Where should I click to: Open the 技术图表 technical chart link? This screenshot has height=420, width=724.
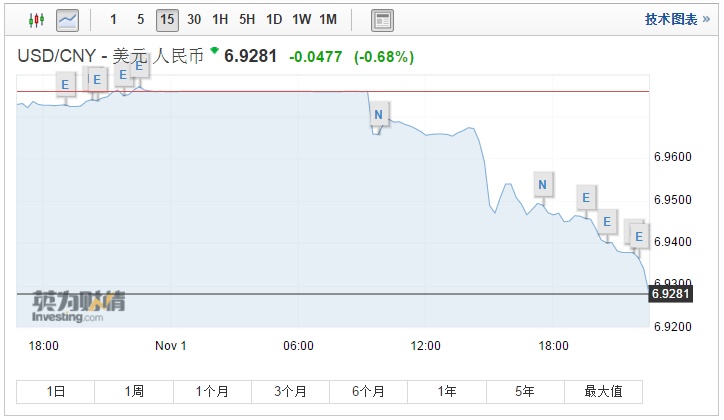click(670, 19)
